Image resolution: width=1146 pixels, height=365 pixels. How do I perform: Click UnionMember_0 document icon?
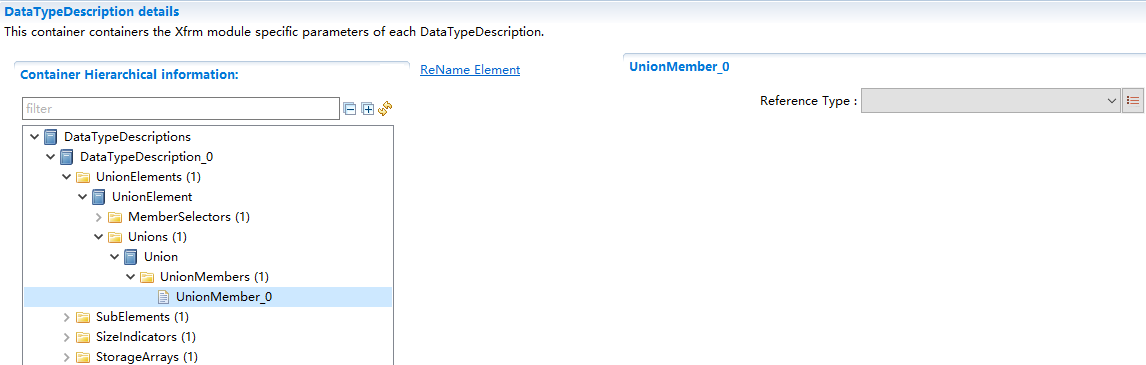point(164,297)
